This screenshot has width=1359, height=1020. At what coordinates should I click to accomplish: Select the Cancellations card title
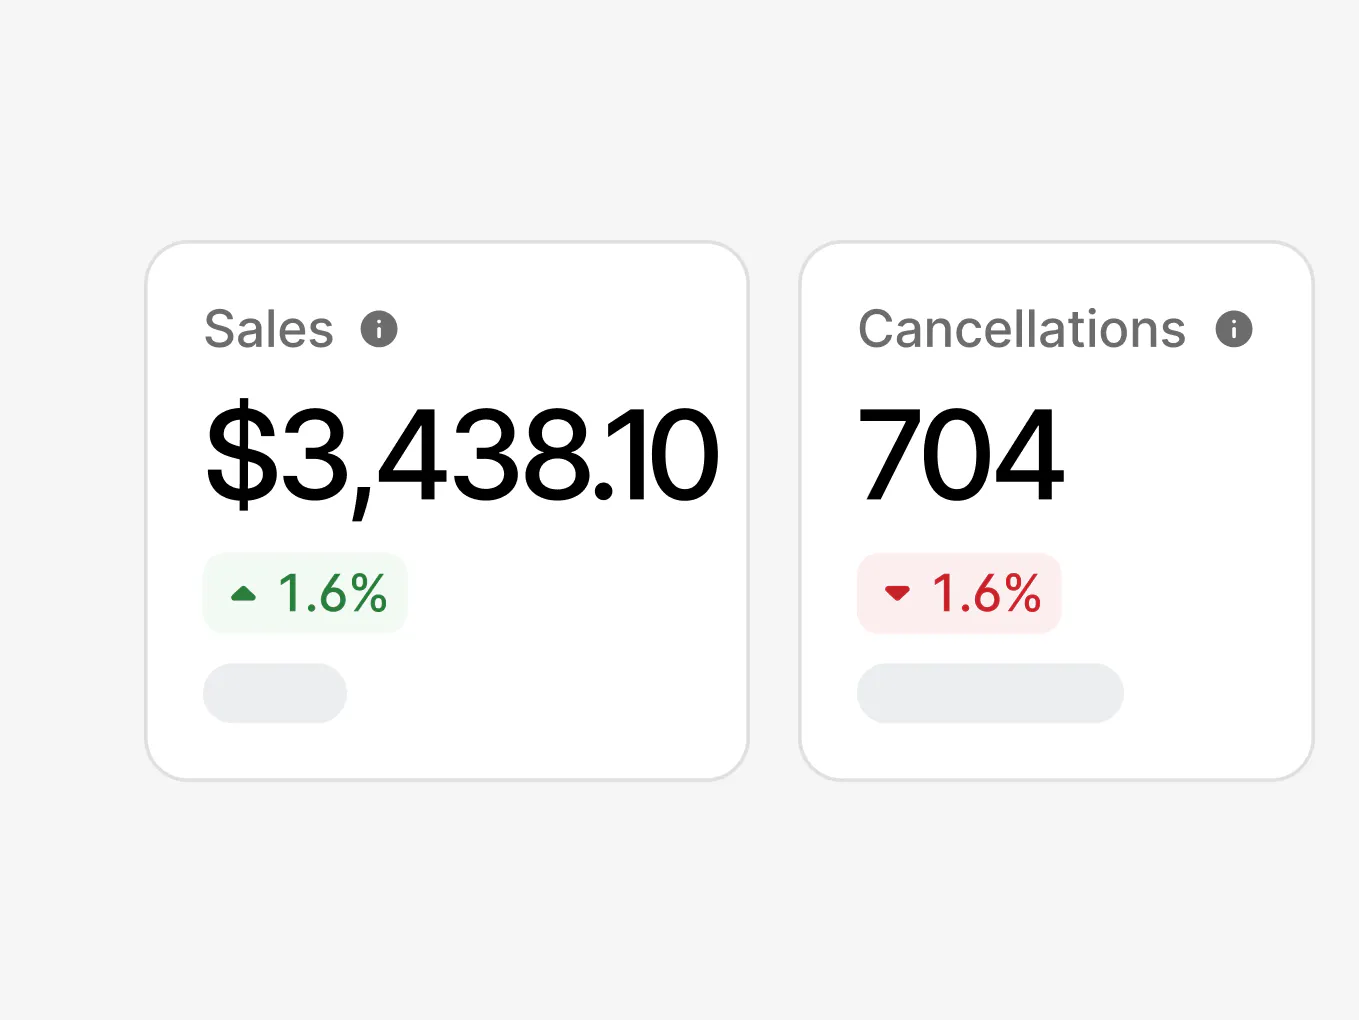1022,329
